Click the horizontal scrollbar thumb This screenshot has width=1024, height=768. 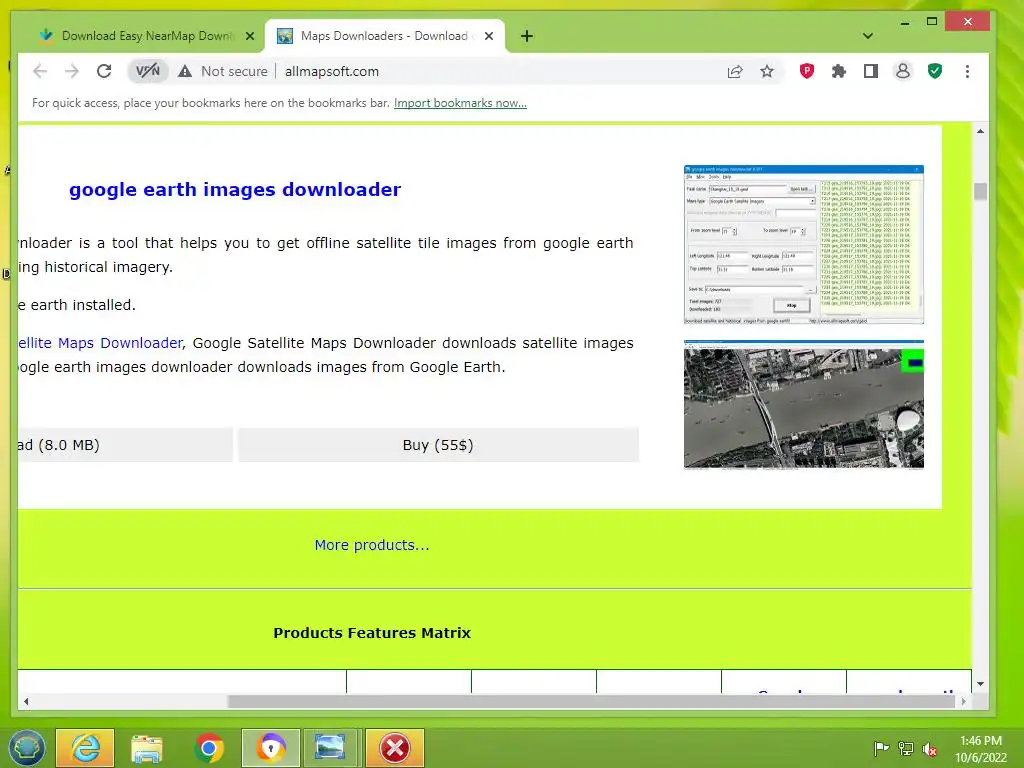pyautogui.click(x=591, y=701)
